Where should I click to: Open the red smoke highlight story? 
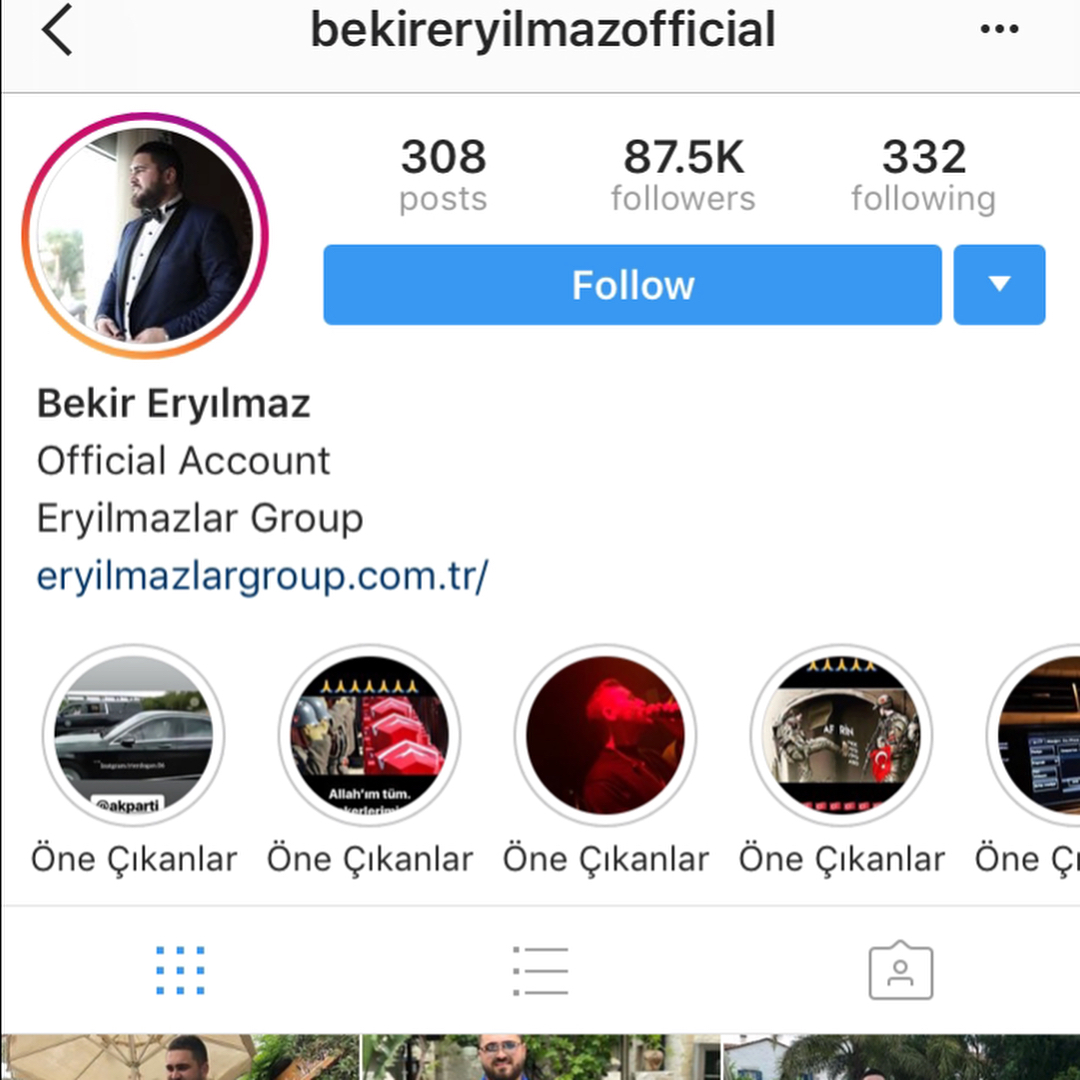pos(605,735)
